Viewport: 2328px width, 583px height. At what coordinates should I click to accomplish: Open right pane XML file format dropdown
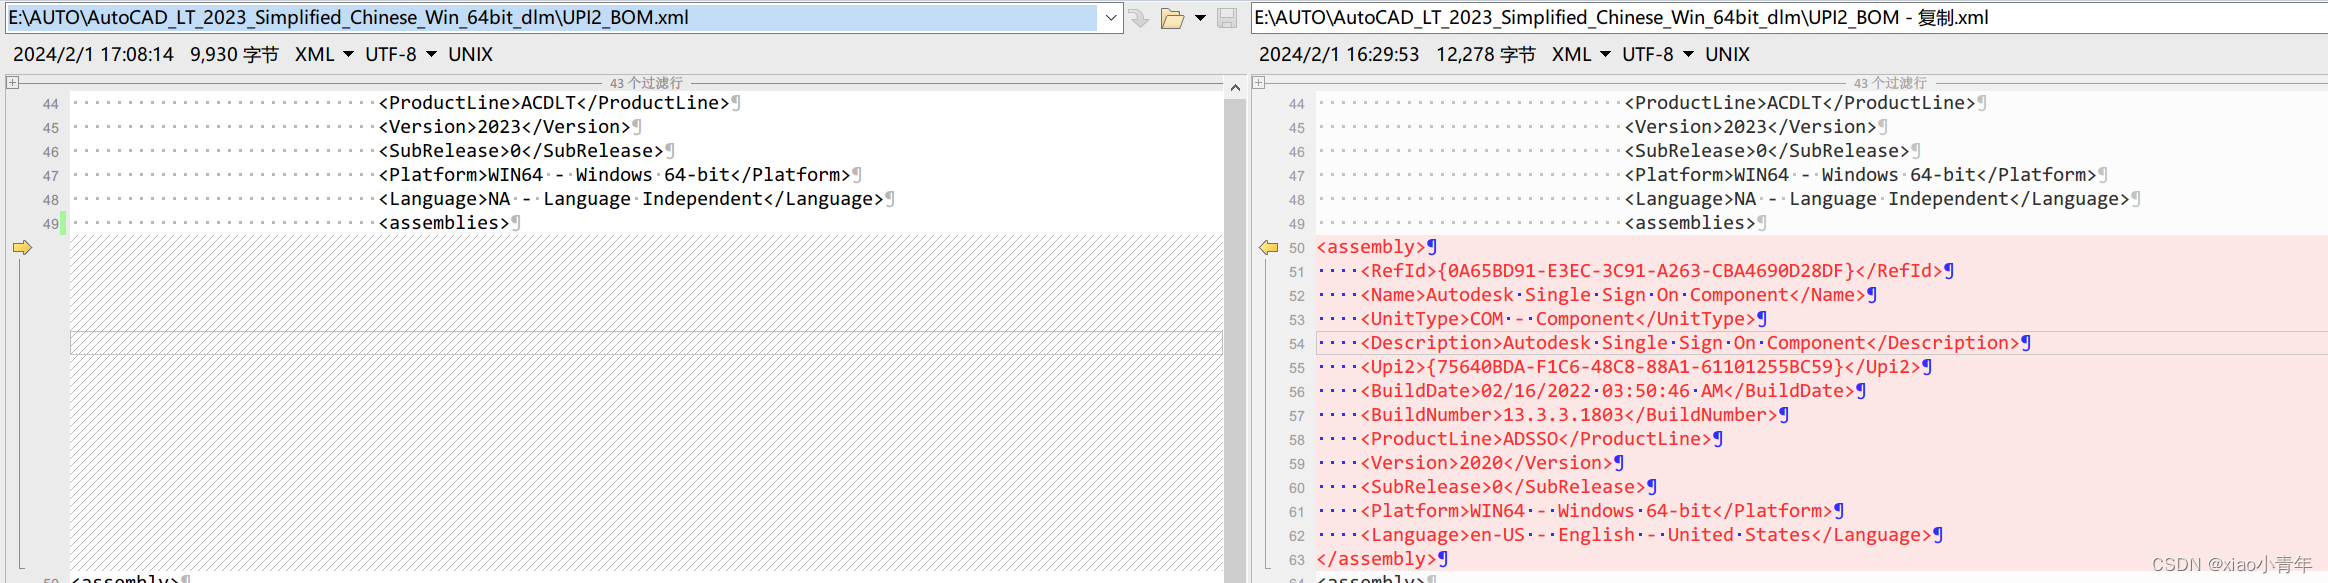[1581, 54]
